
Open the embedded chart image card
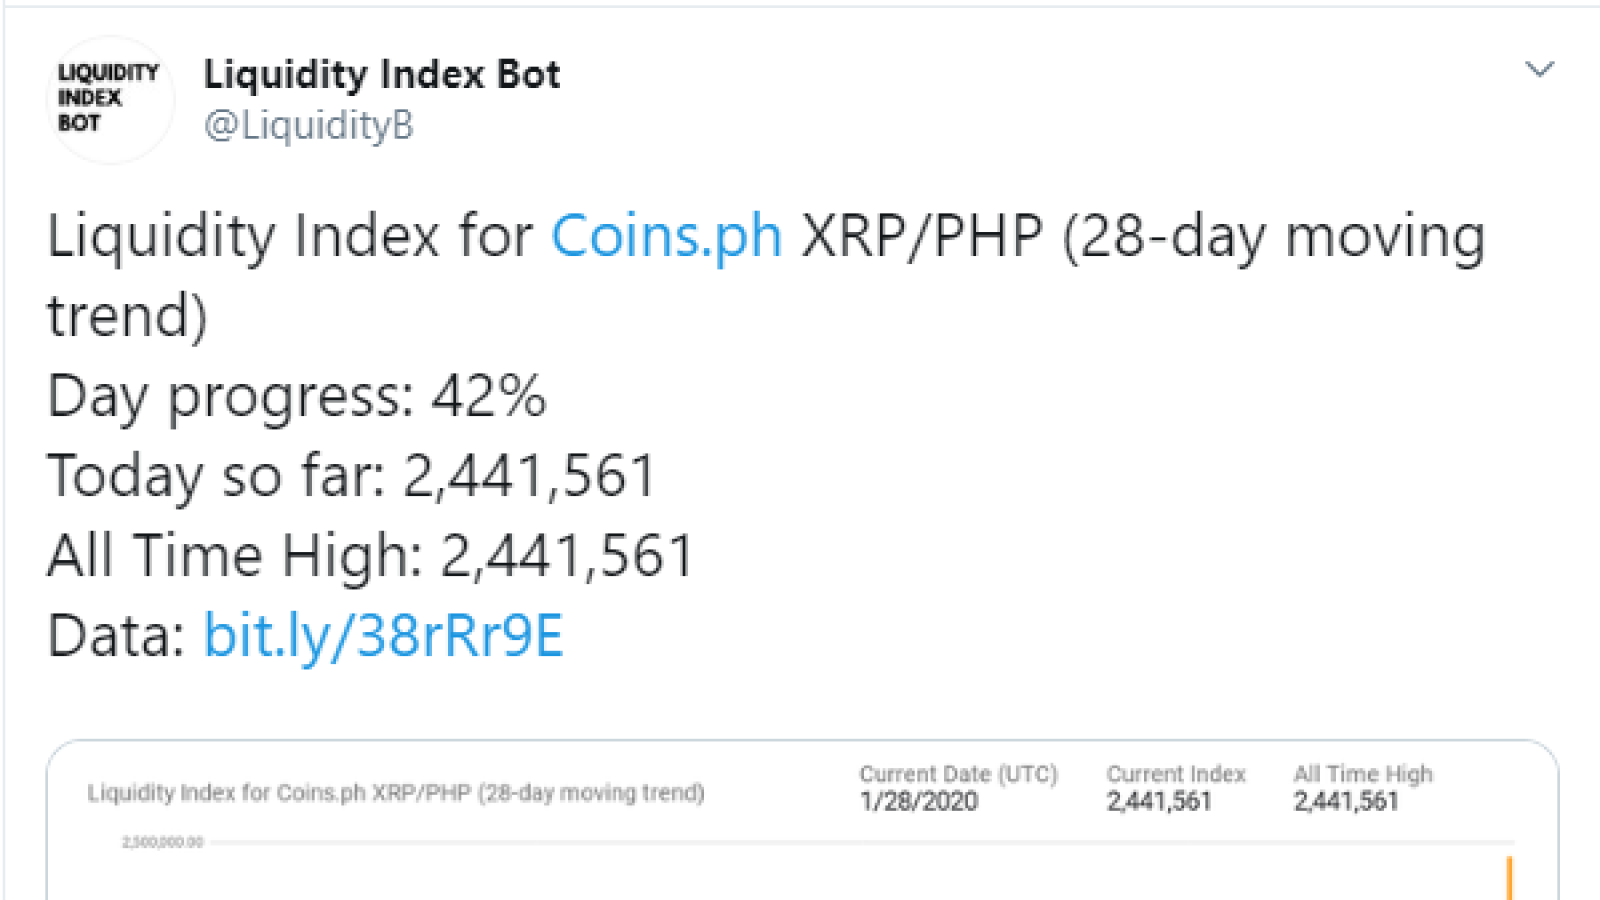click(802, 820)
